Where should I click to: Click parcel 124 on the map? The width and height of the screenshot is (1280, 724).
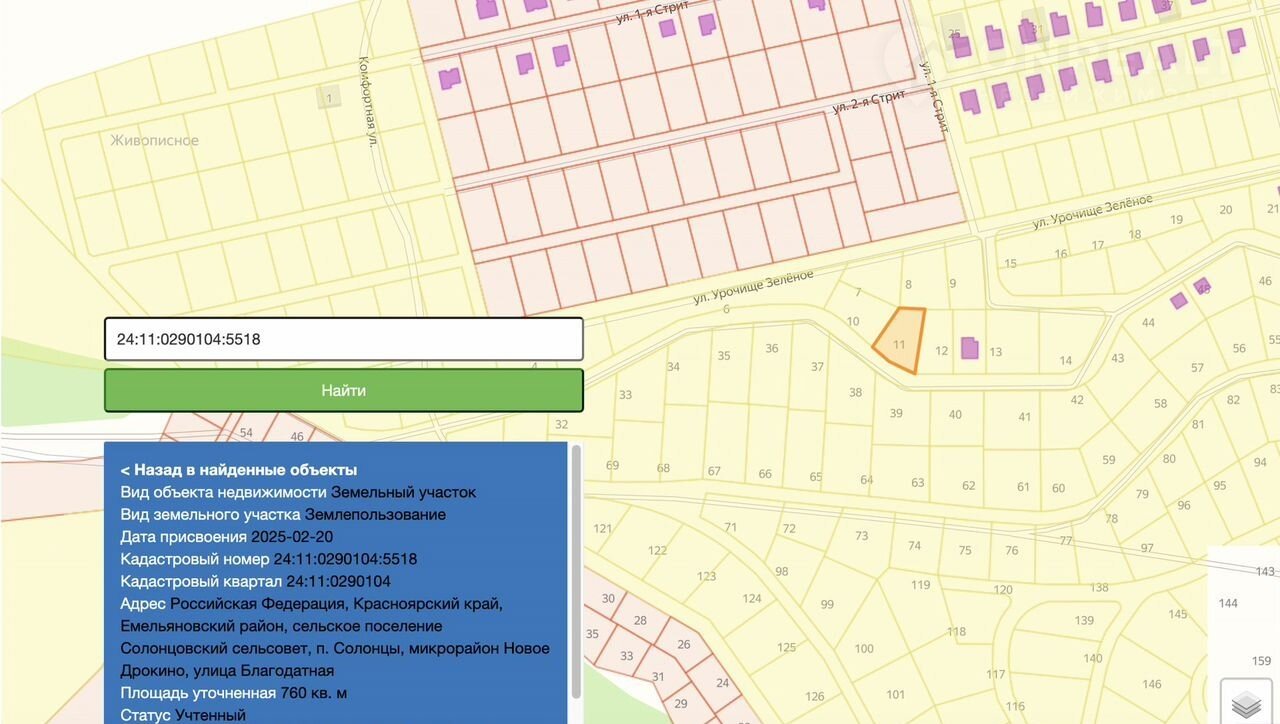point(752,599)
